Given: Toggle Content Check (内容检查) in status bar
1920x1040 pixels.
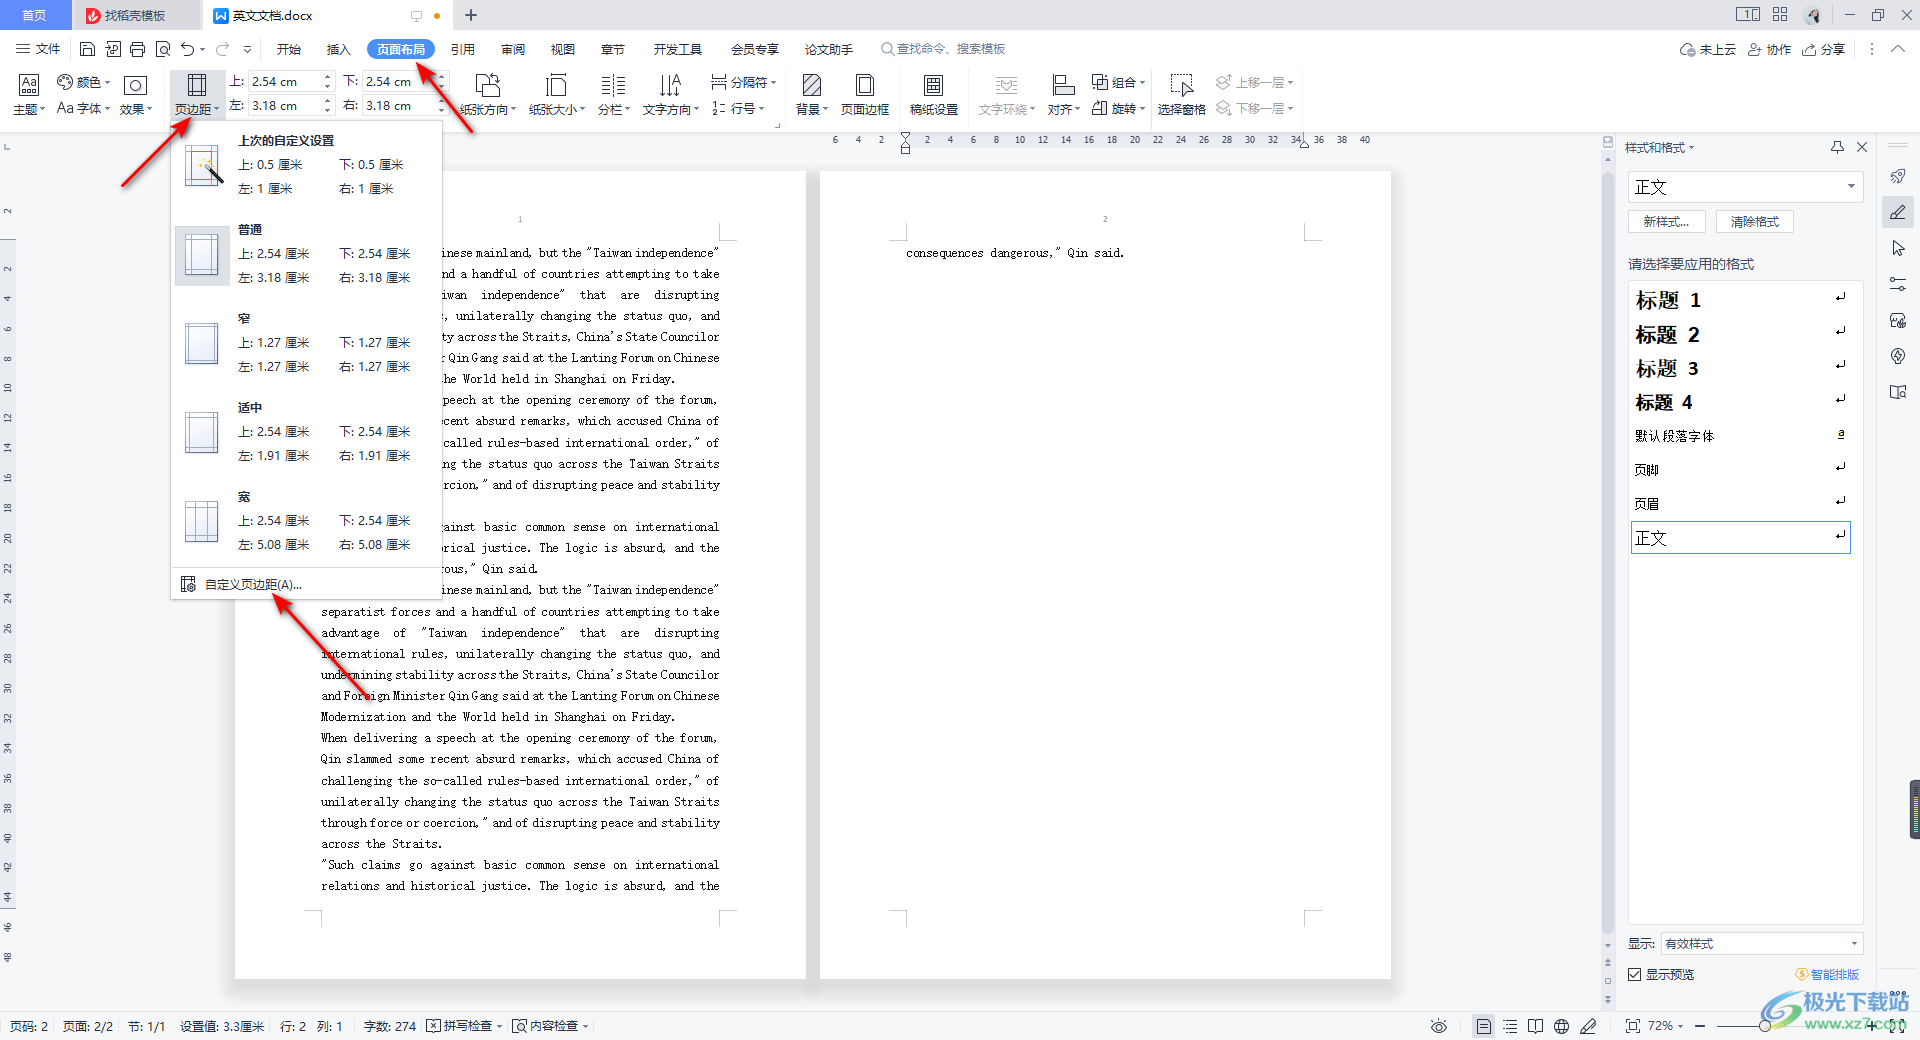Looking at the screenshot, I should [550, 1026].
